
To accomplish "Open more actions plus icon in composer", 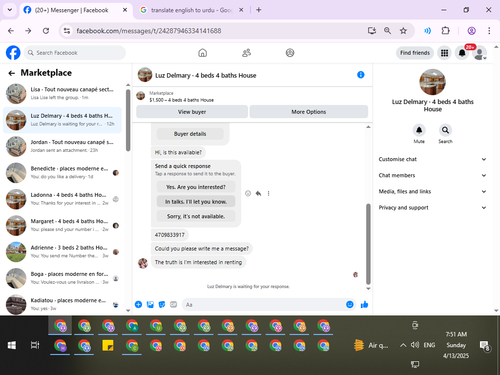I will [x=138, y=304].
